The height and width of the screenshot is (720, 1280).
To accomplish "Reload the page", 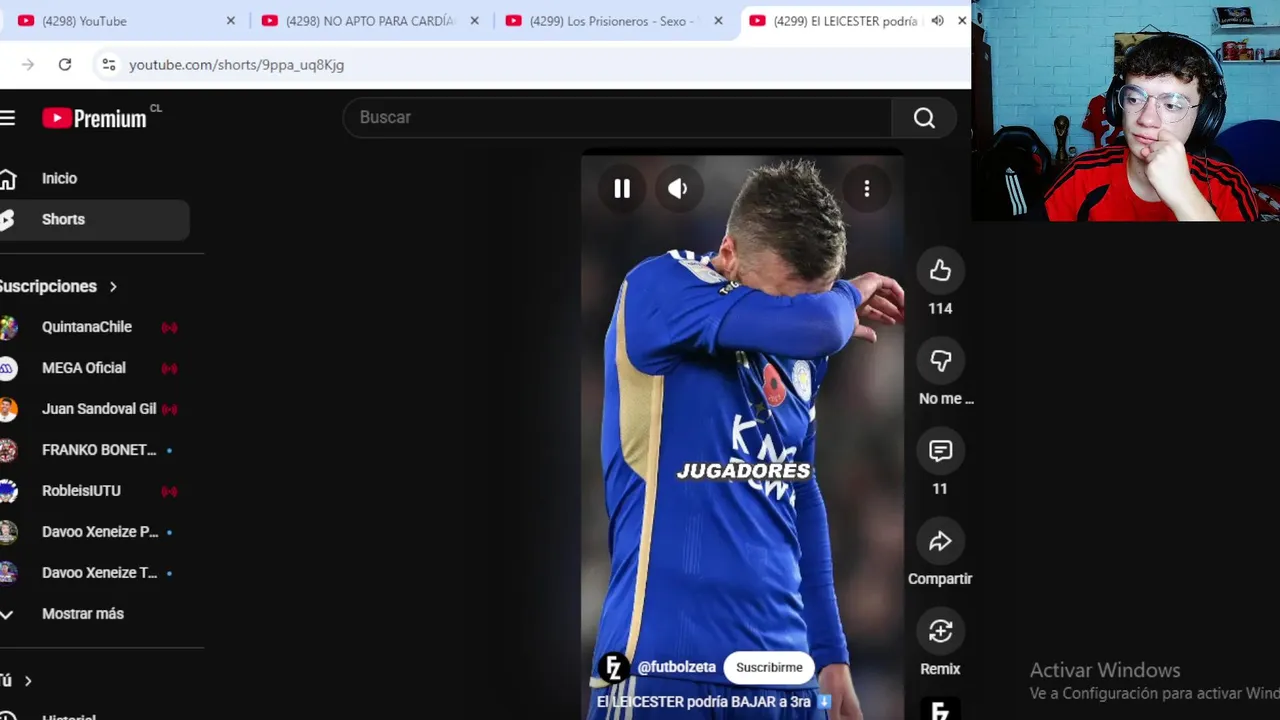I will (65, 64).
